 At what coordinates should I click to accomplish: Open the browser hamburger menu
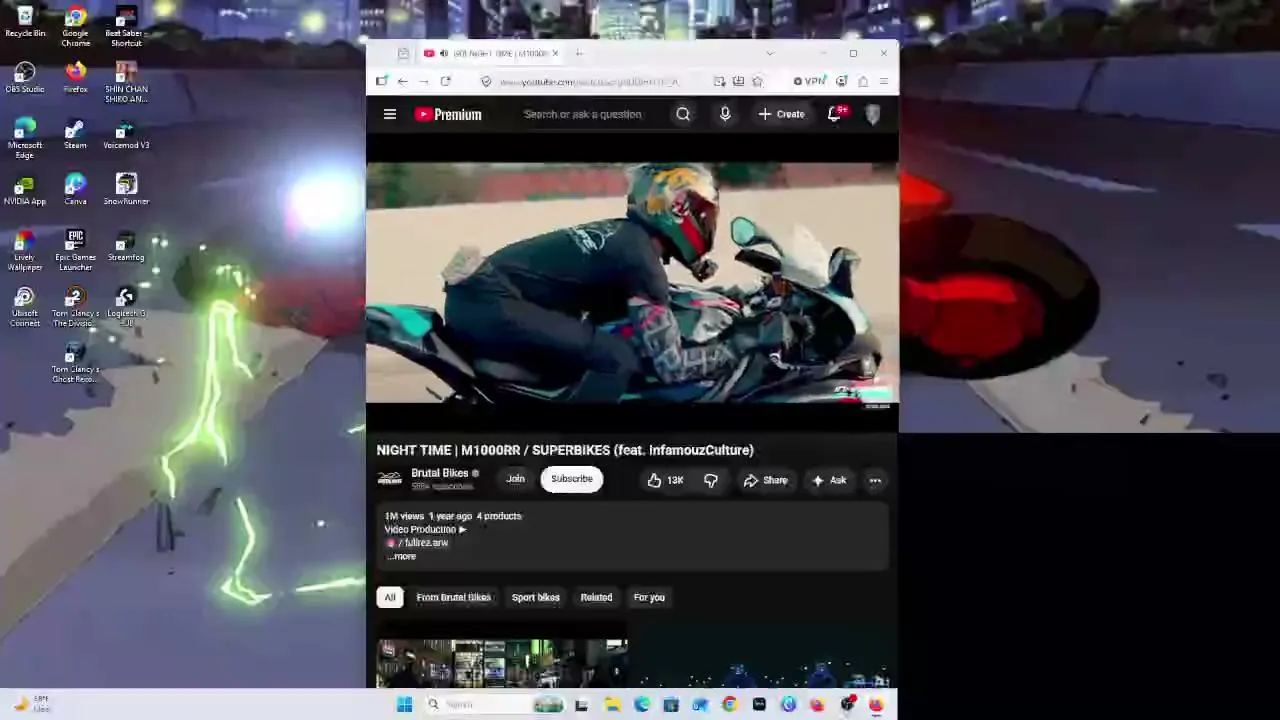[x=884, y=81]
